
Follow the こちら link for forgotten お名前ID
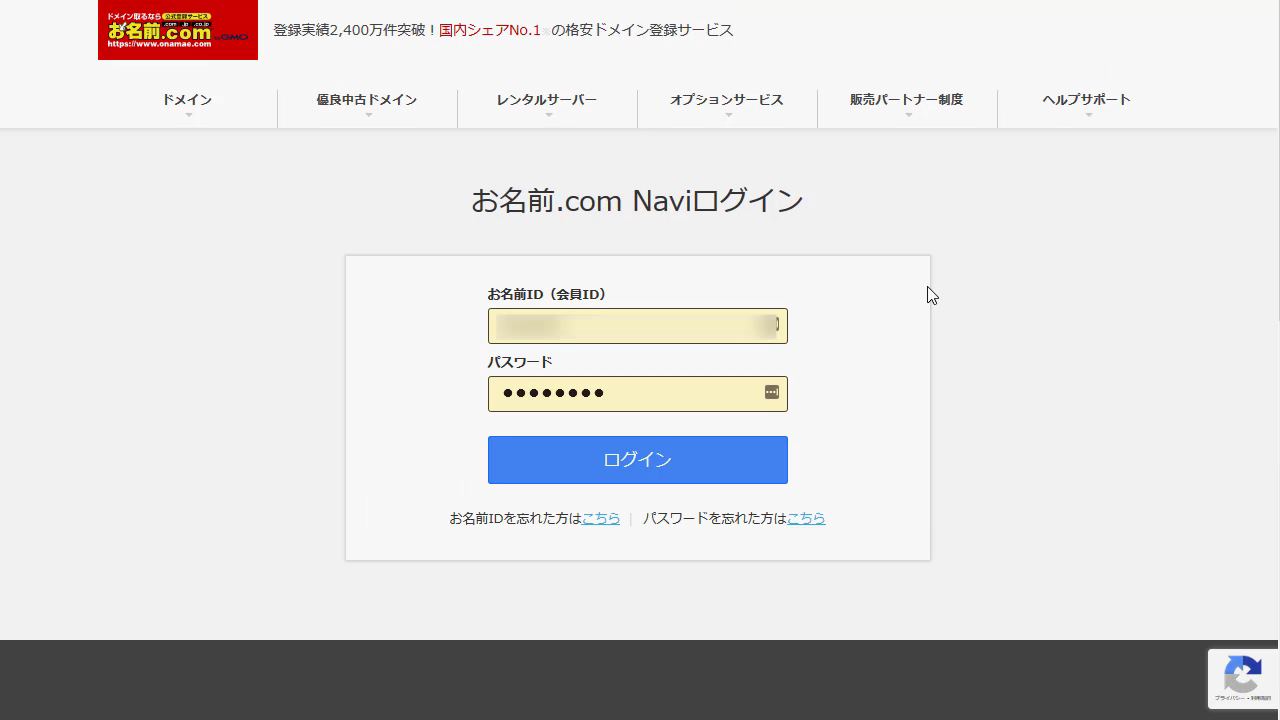point(601,518)
